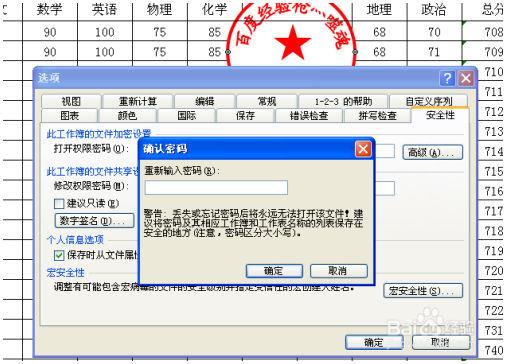Select the 1-2-3 的帮助 tab
Image resolution: width=506 pixels, height=364 pixels.
(x=343, y=101)
